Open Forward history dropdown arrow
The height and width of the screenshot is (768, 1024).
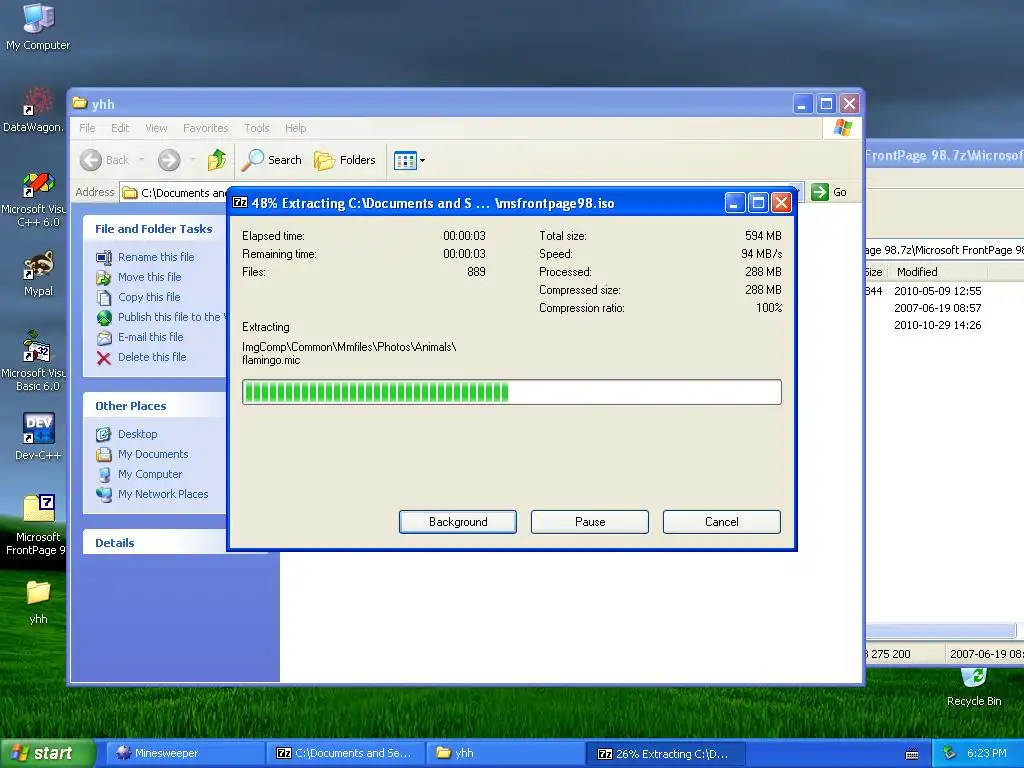pos(192,160)
